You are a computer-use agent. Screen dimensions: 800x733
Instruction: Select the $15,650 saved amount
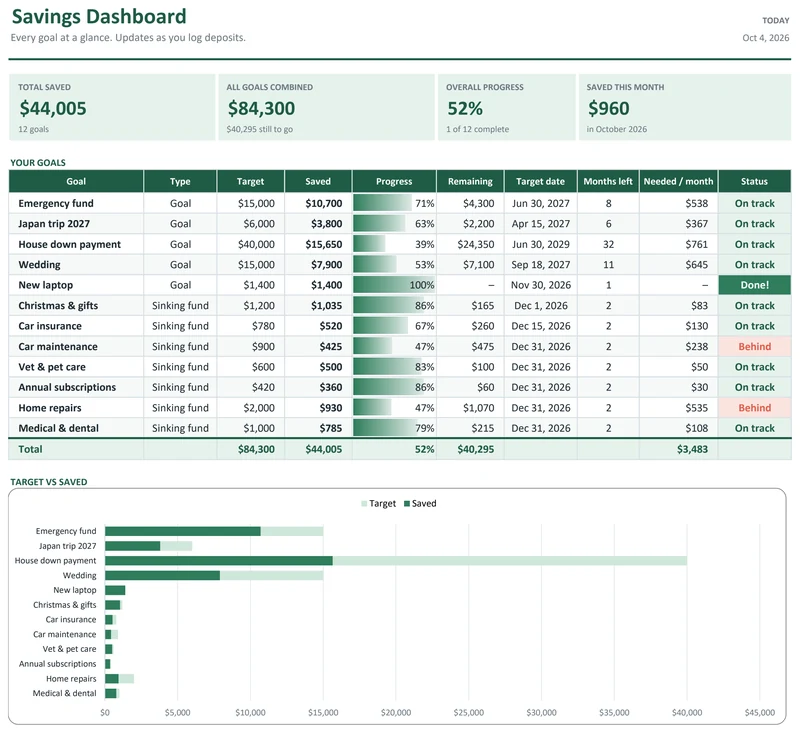pos(323,244)
